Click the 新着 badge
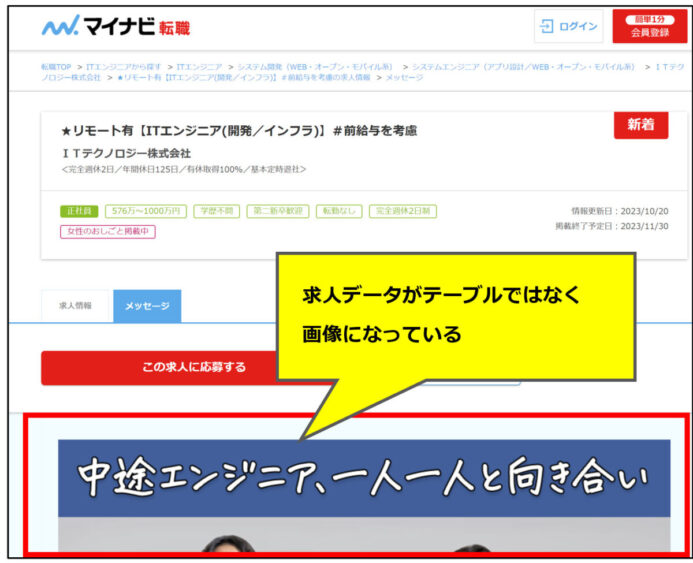Viewport: 693px width, 563px height. click(x=641, y=125)
